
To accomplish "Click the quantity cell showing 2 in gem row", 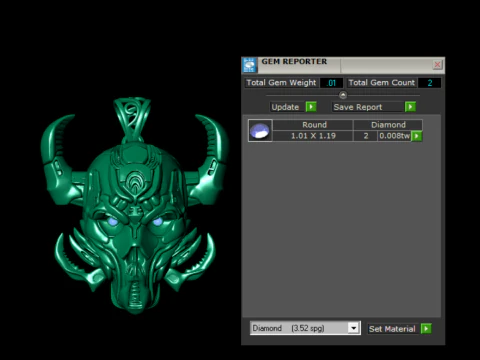I will (x=366, y=136).
